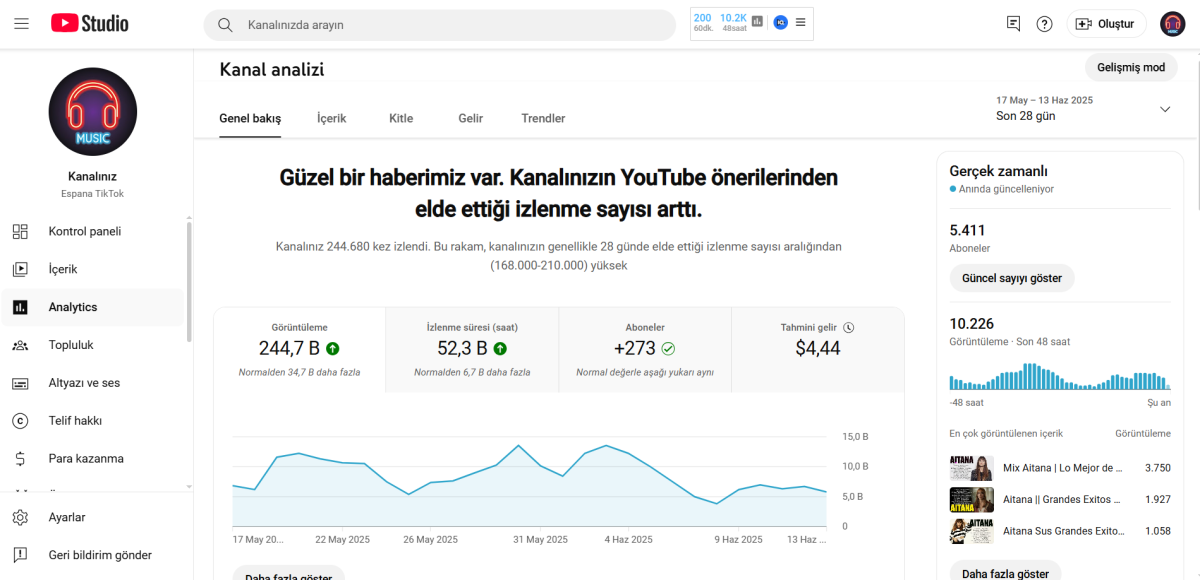
Task: Open the Help question mark icon
Action: point(1044,24)
